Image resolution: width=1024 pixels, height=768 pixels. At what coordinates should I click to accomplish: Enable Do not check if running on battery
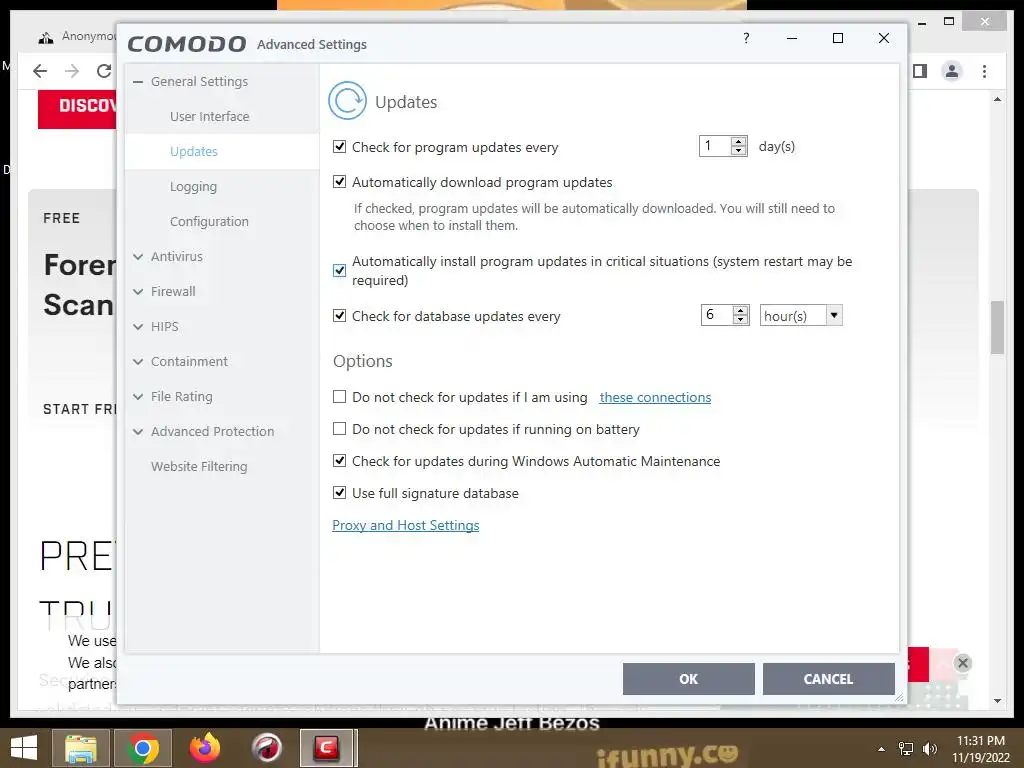(340, 428)
